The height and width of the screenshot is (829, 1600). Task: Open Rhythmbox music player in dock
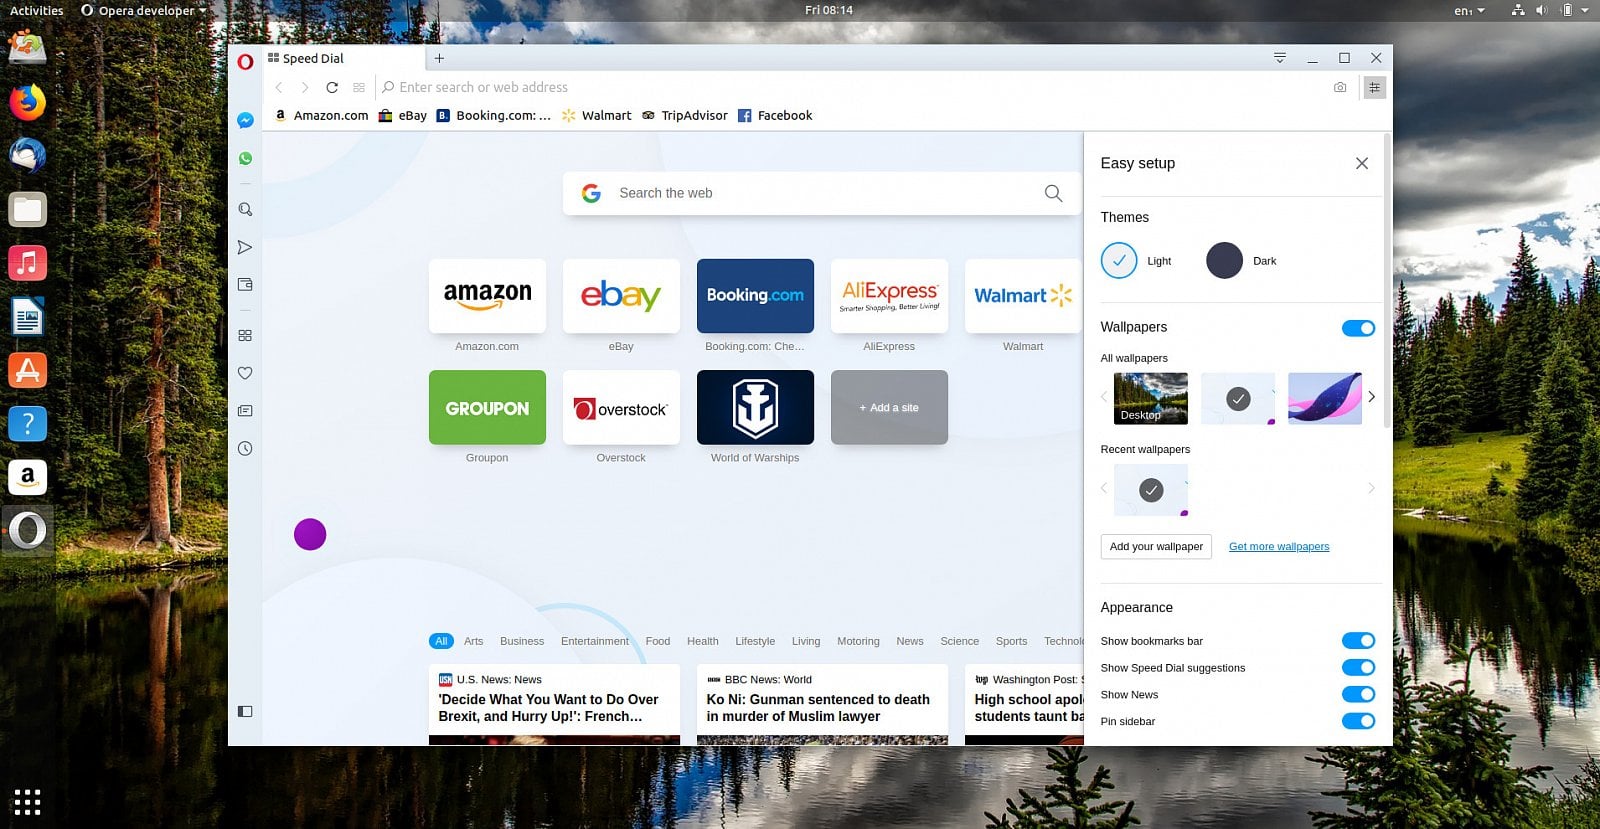[28, 263]
